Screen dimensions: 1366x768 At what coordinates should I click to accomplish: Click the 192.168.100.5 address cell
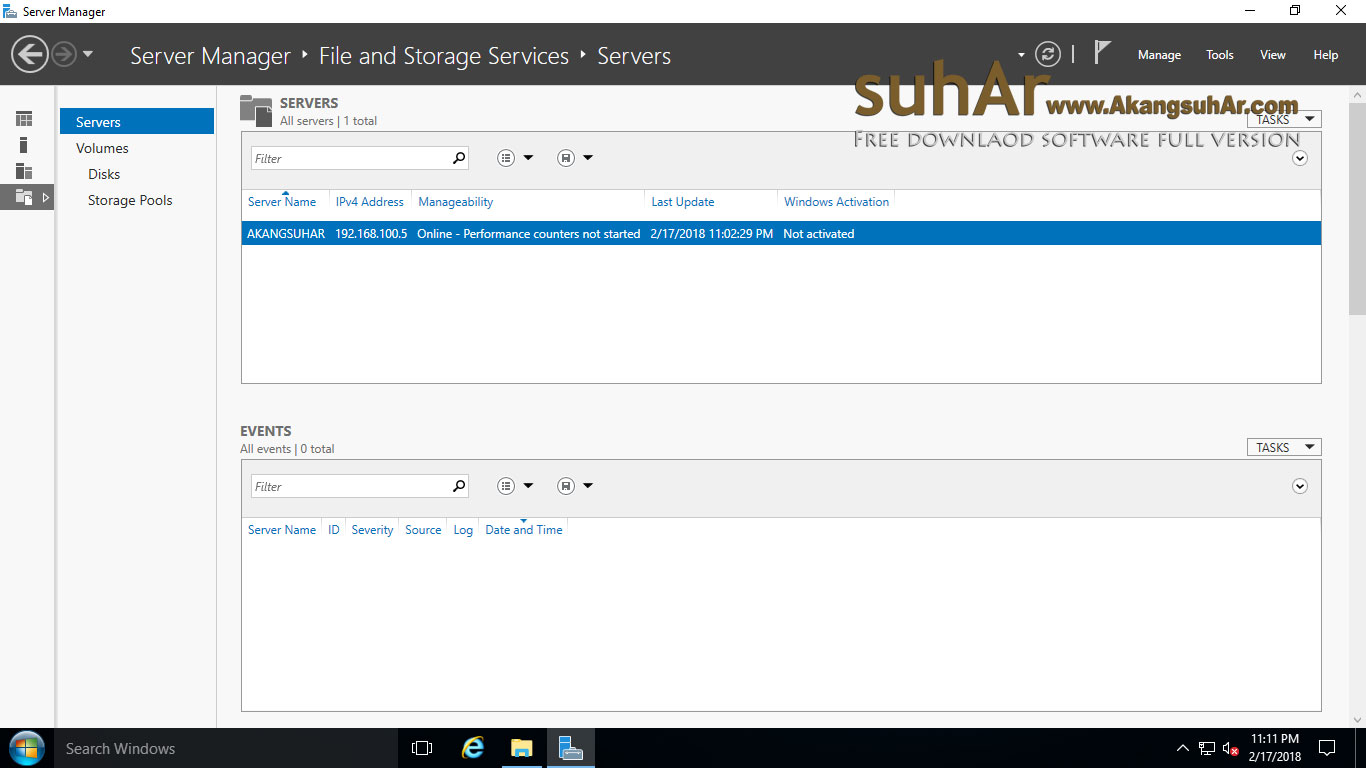(371, 234)
